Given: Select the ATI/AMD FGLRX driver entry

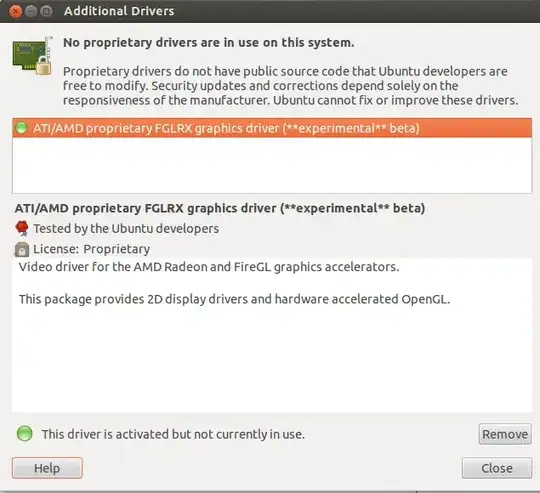Looking at the screenshot, I should [x=272, y=128].
